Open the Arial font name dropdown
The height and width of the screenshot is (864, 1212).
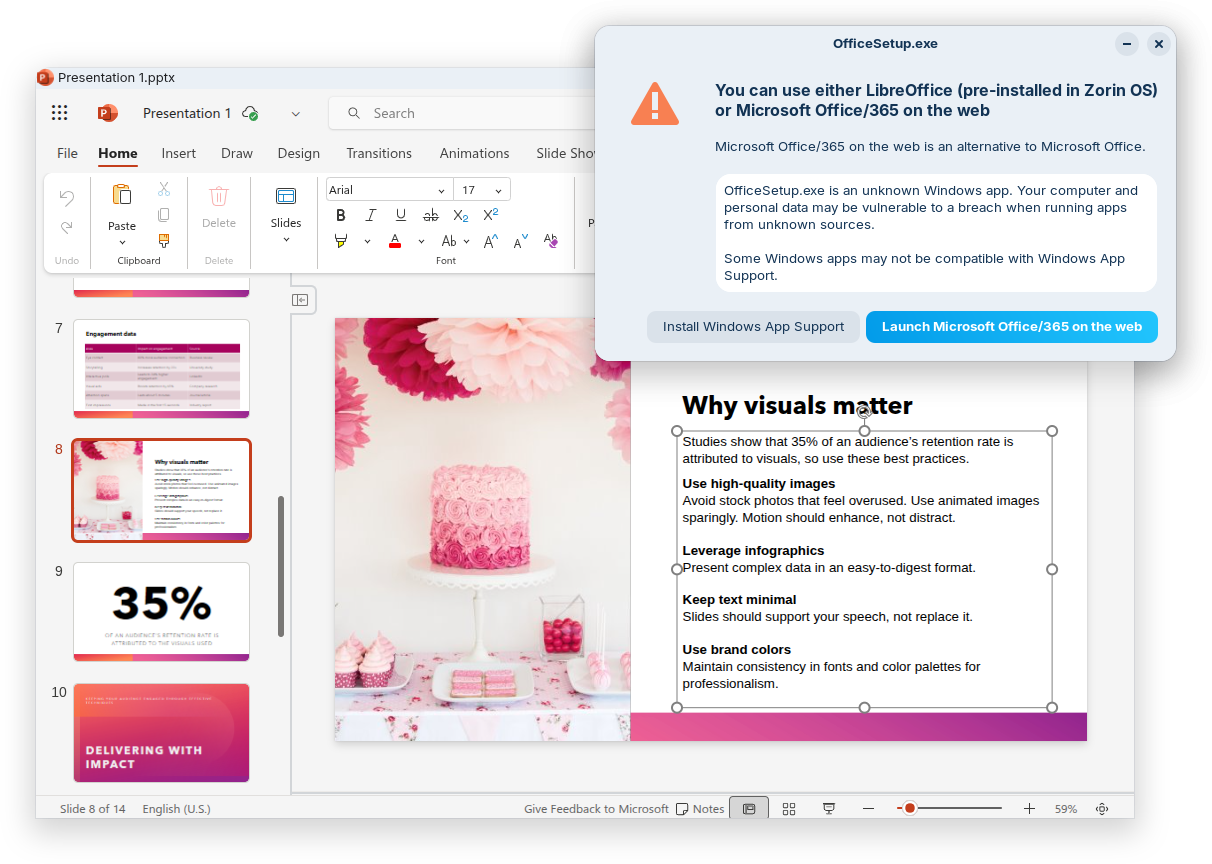[x=442, y=189]
